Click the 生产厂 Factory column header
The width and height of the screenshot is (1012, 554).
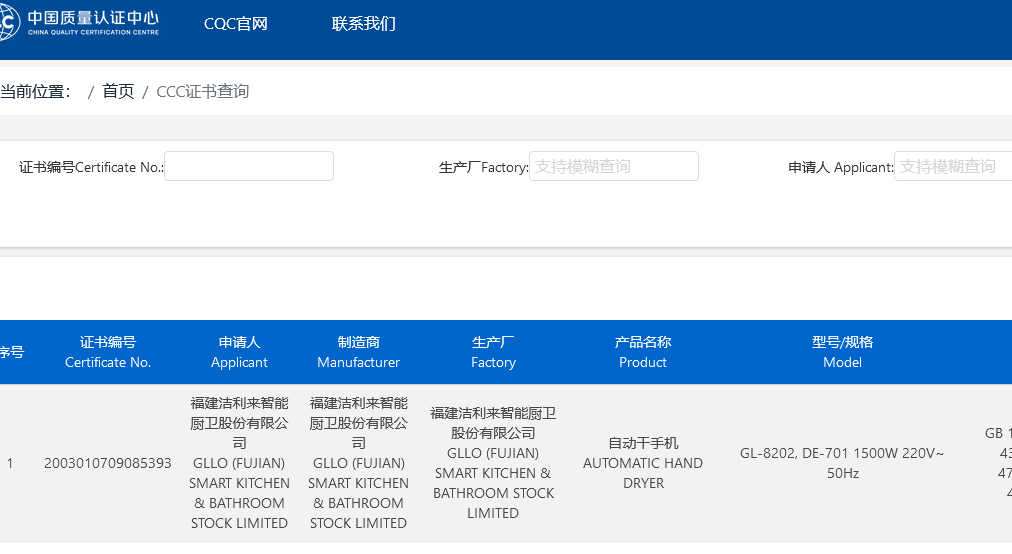point(493,352)
